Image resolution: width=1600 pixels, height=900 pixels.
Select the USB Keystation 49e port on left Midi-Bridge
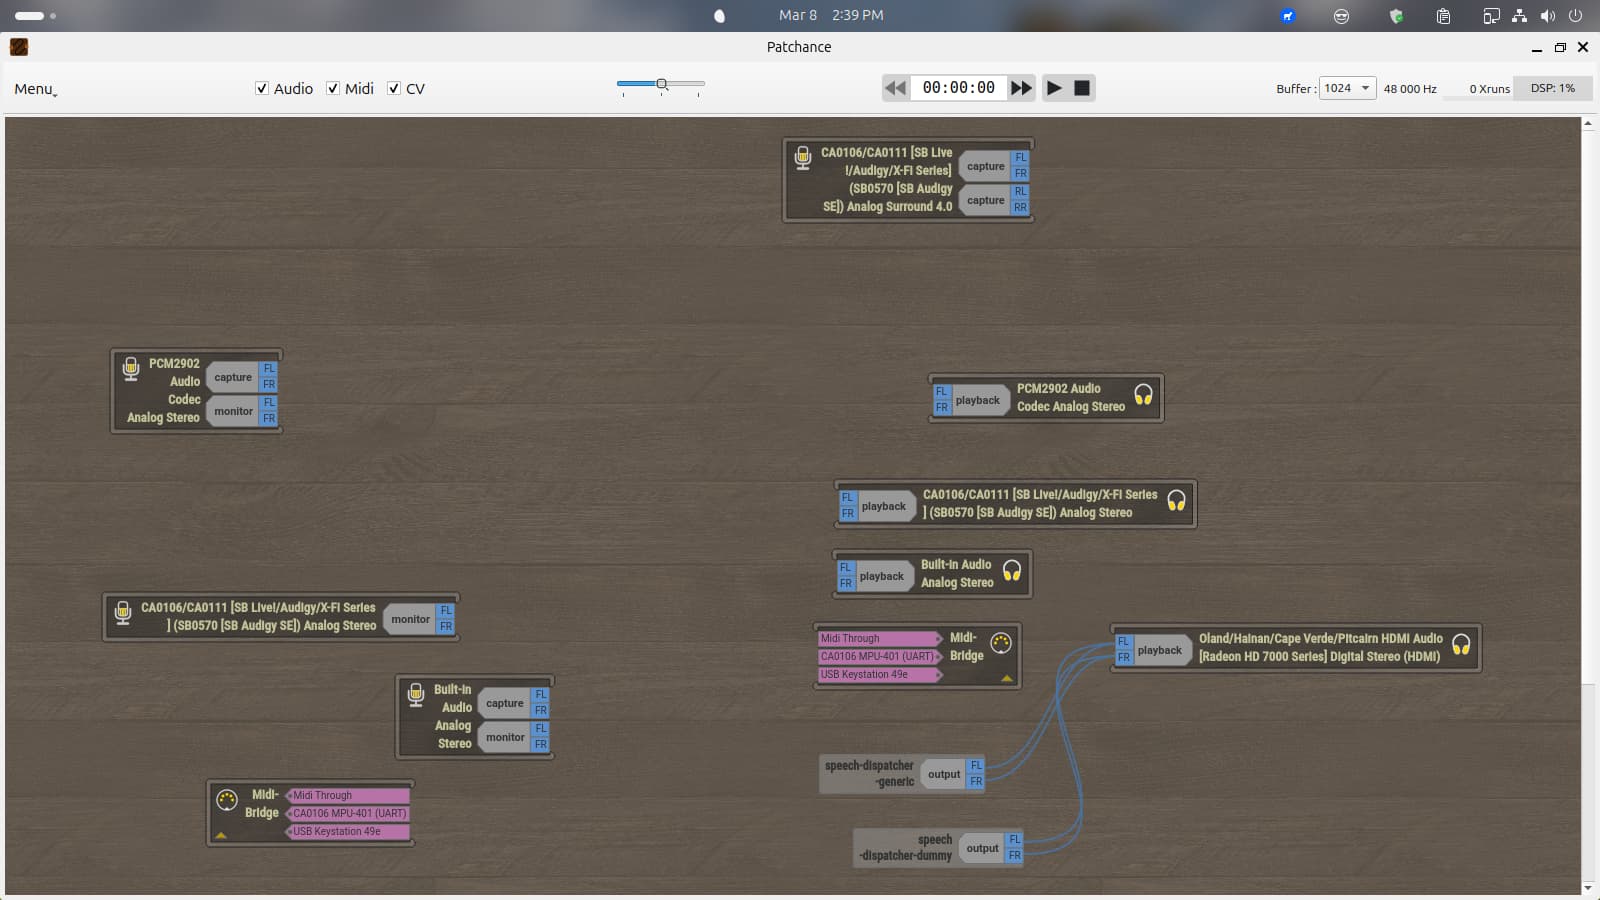[347, 832]
